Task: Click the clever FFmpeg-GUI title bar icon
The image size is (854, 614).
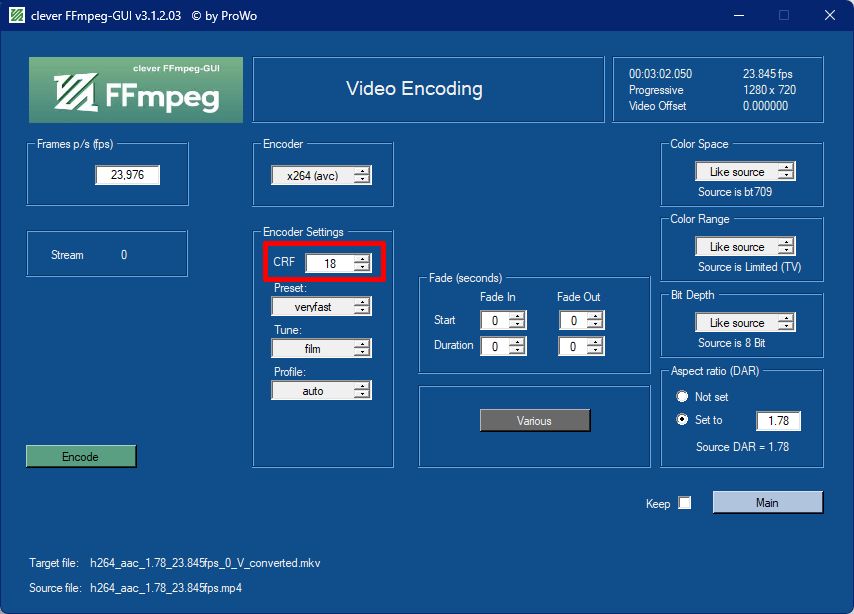Action: coord(17,15)
